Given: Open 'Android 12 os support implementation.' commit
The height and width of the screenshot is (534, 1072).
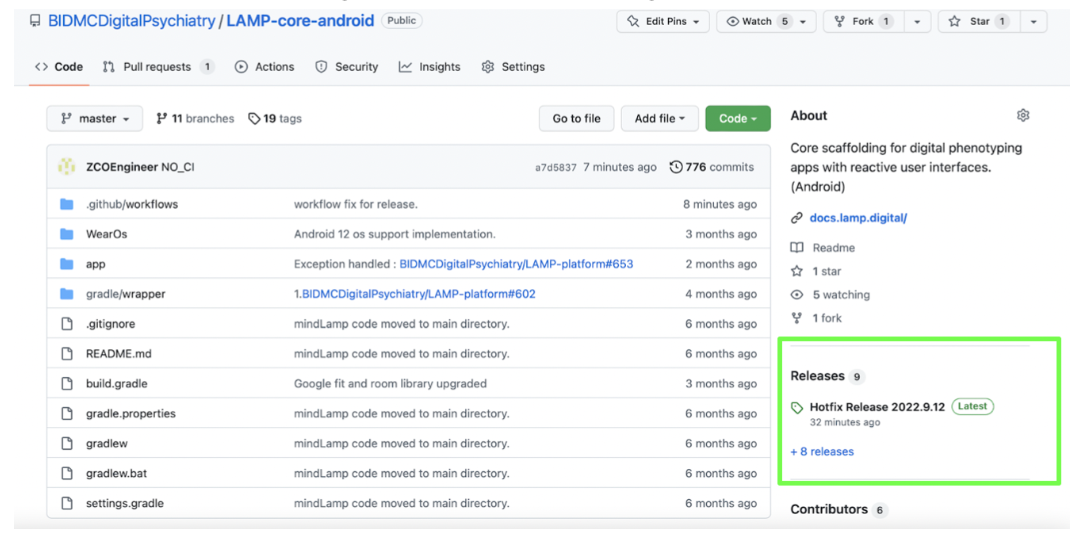Looking at the screenshot, I should pos(394,234).
